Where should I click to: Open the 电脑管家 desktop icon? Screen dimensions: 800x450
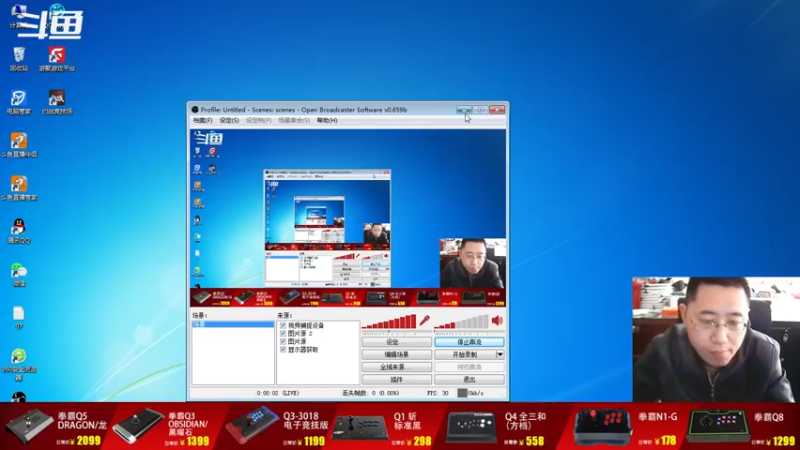(19, 102)
